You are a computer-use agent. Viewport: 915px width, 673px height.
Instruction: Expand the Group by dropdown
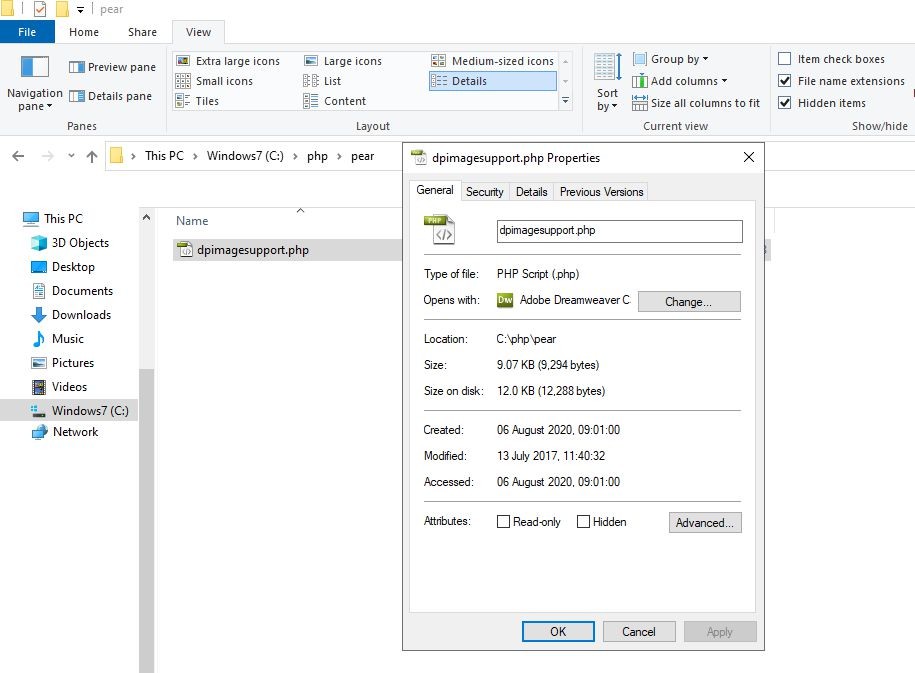(x=679, y=59)
